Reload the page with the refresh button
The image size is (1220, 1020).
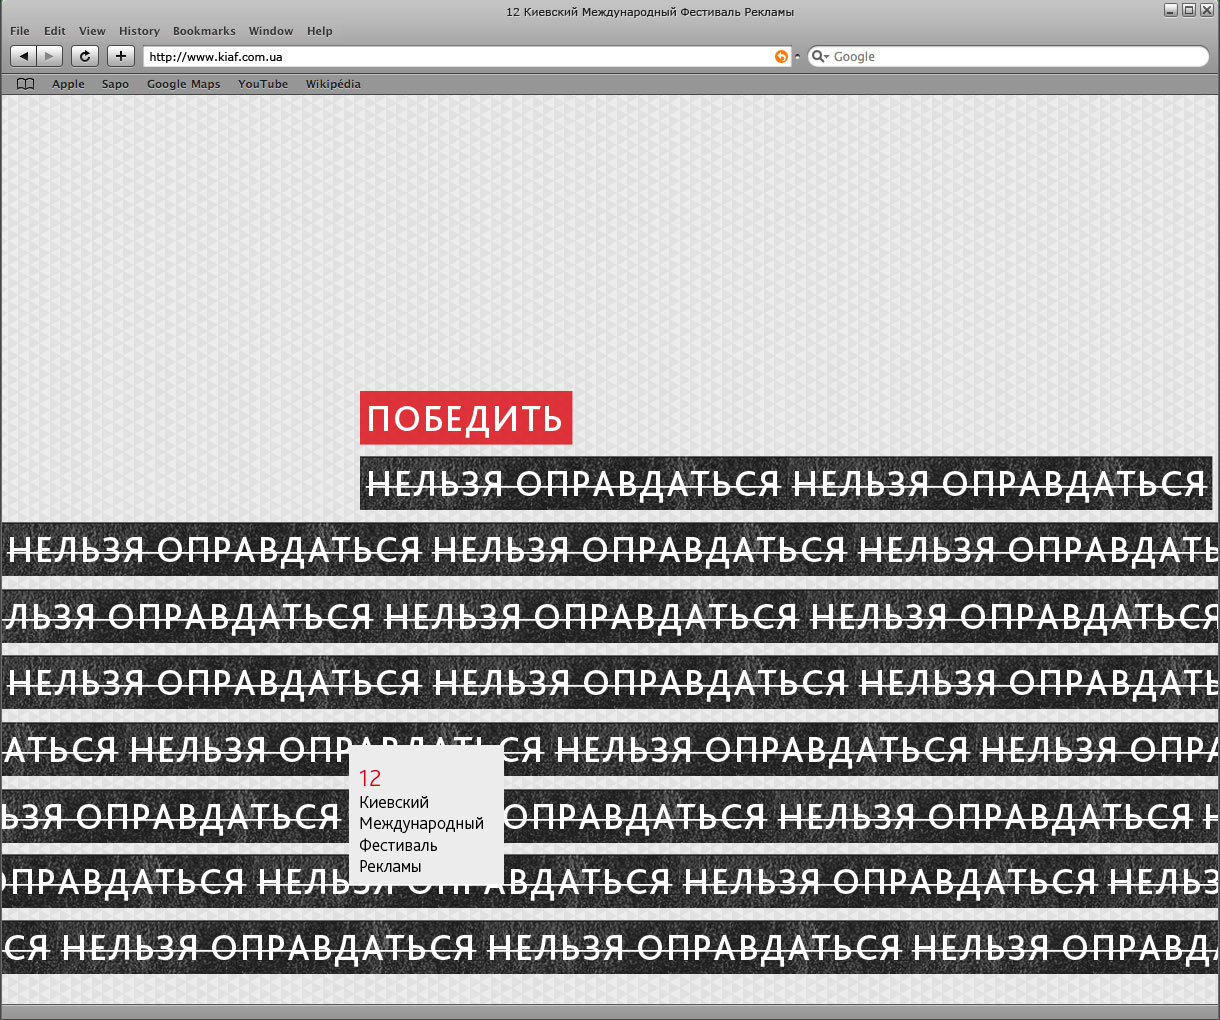[85, 57]
